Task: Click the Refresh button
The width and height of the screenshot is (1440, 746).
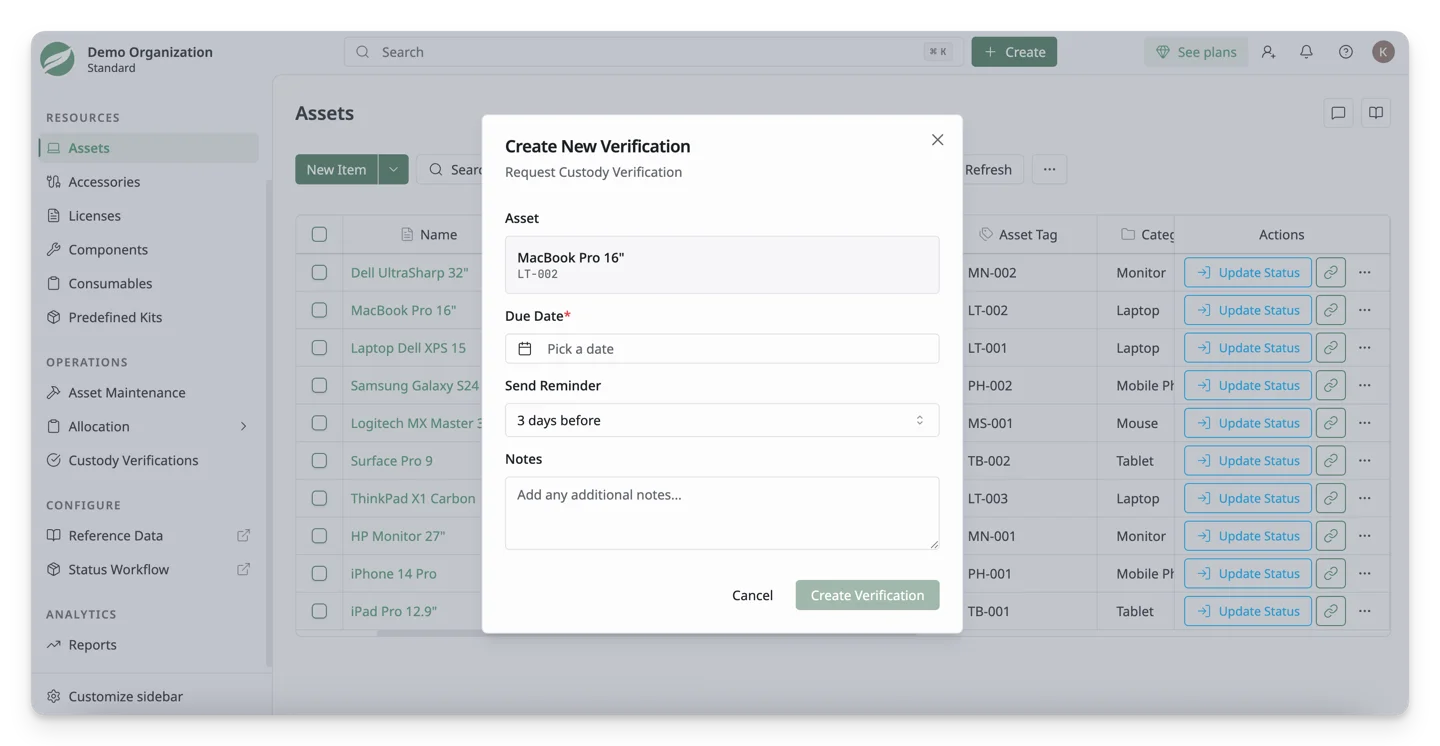Action: tap(988, 170)
